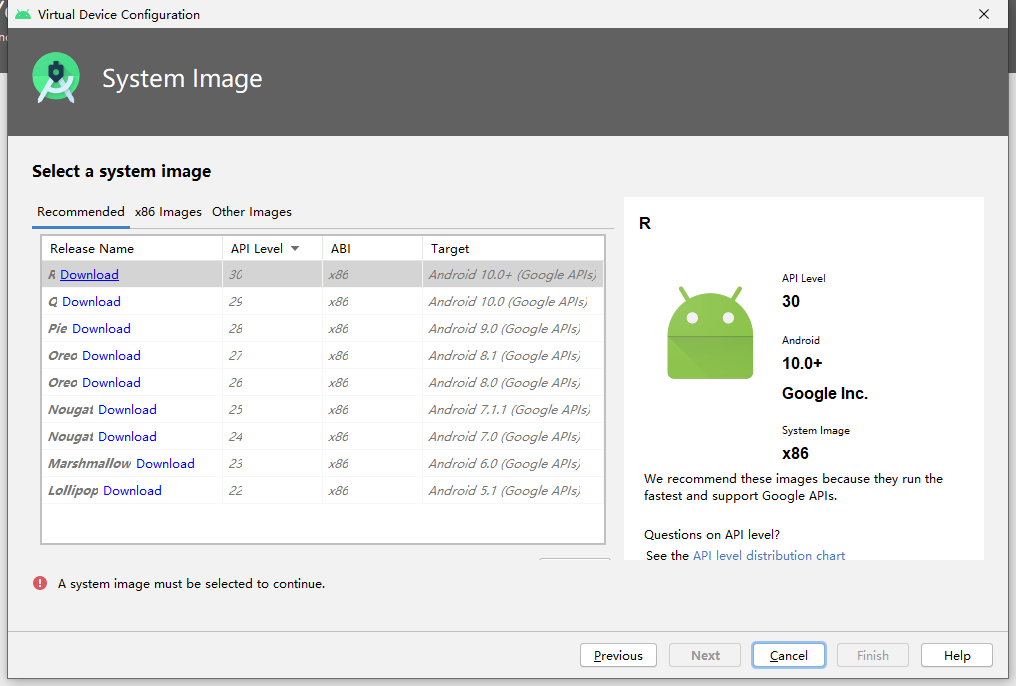1016x686 pixels.
Task: Click the Cancel button
Action: [x=789, y=656]
